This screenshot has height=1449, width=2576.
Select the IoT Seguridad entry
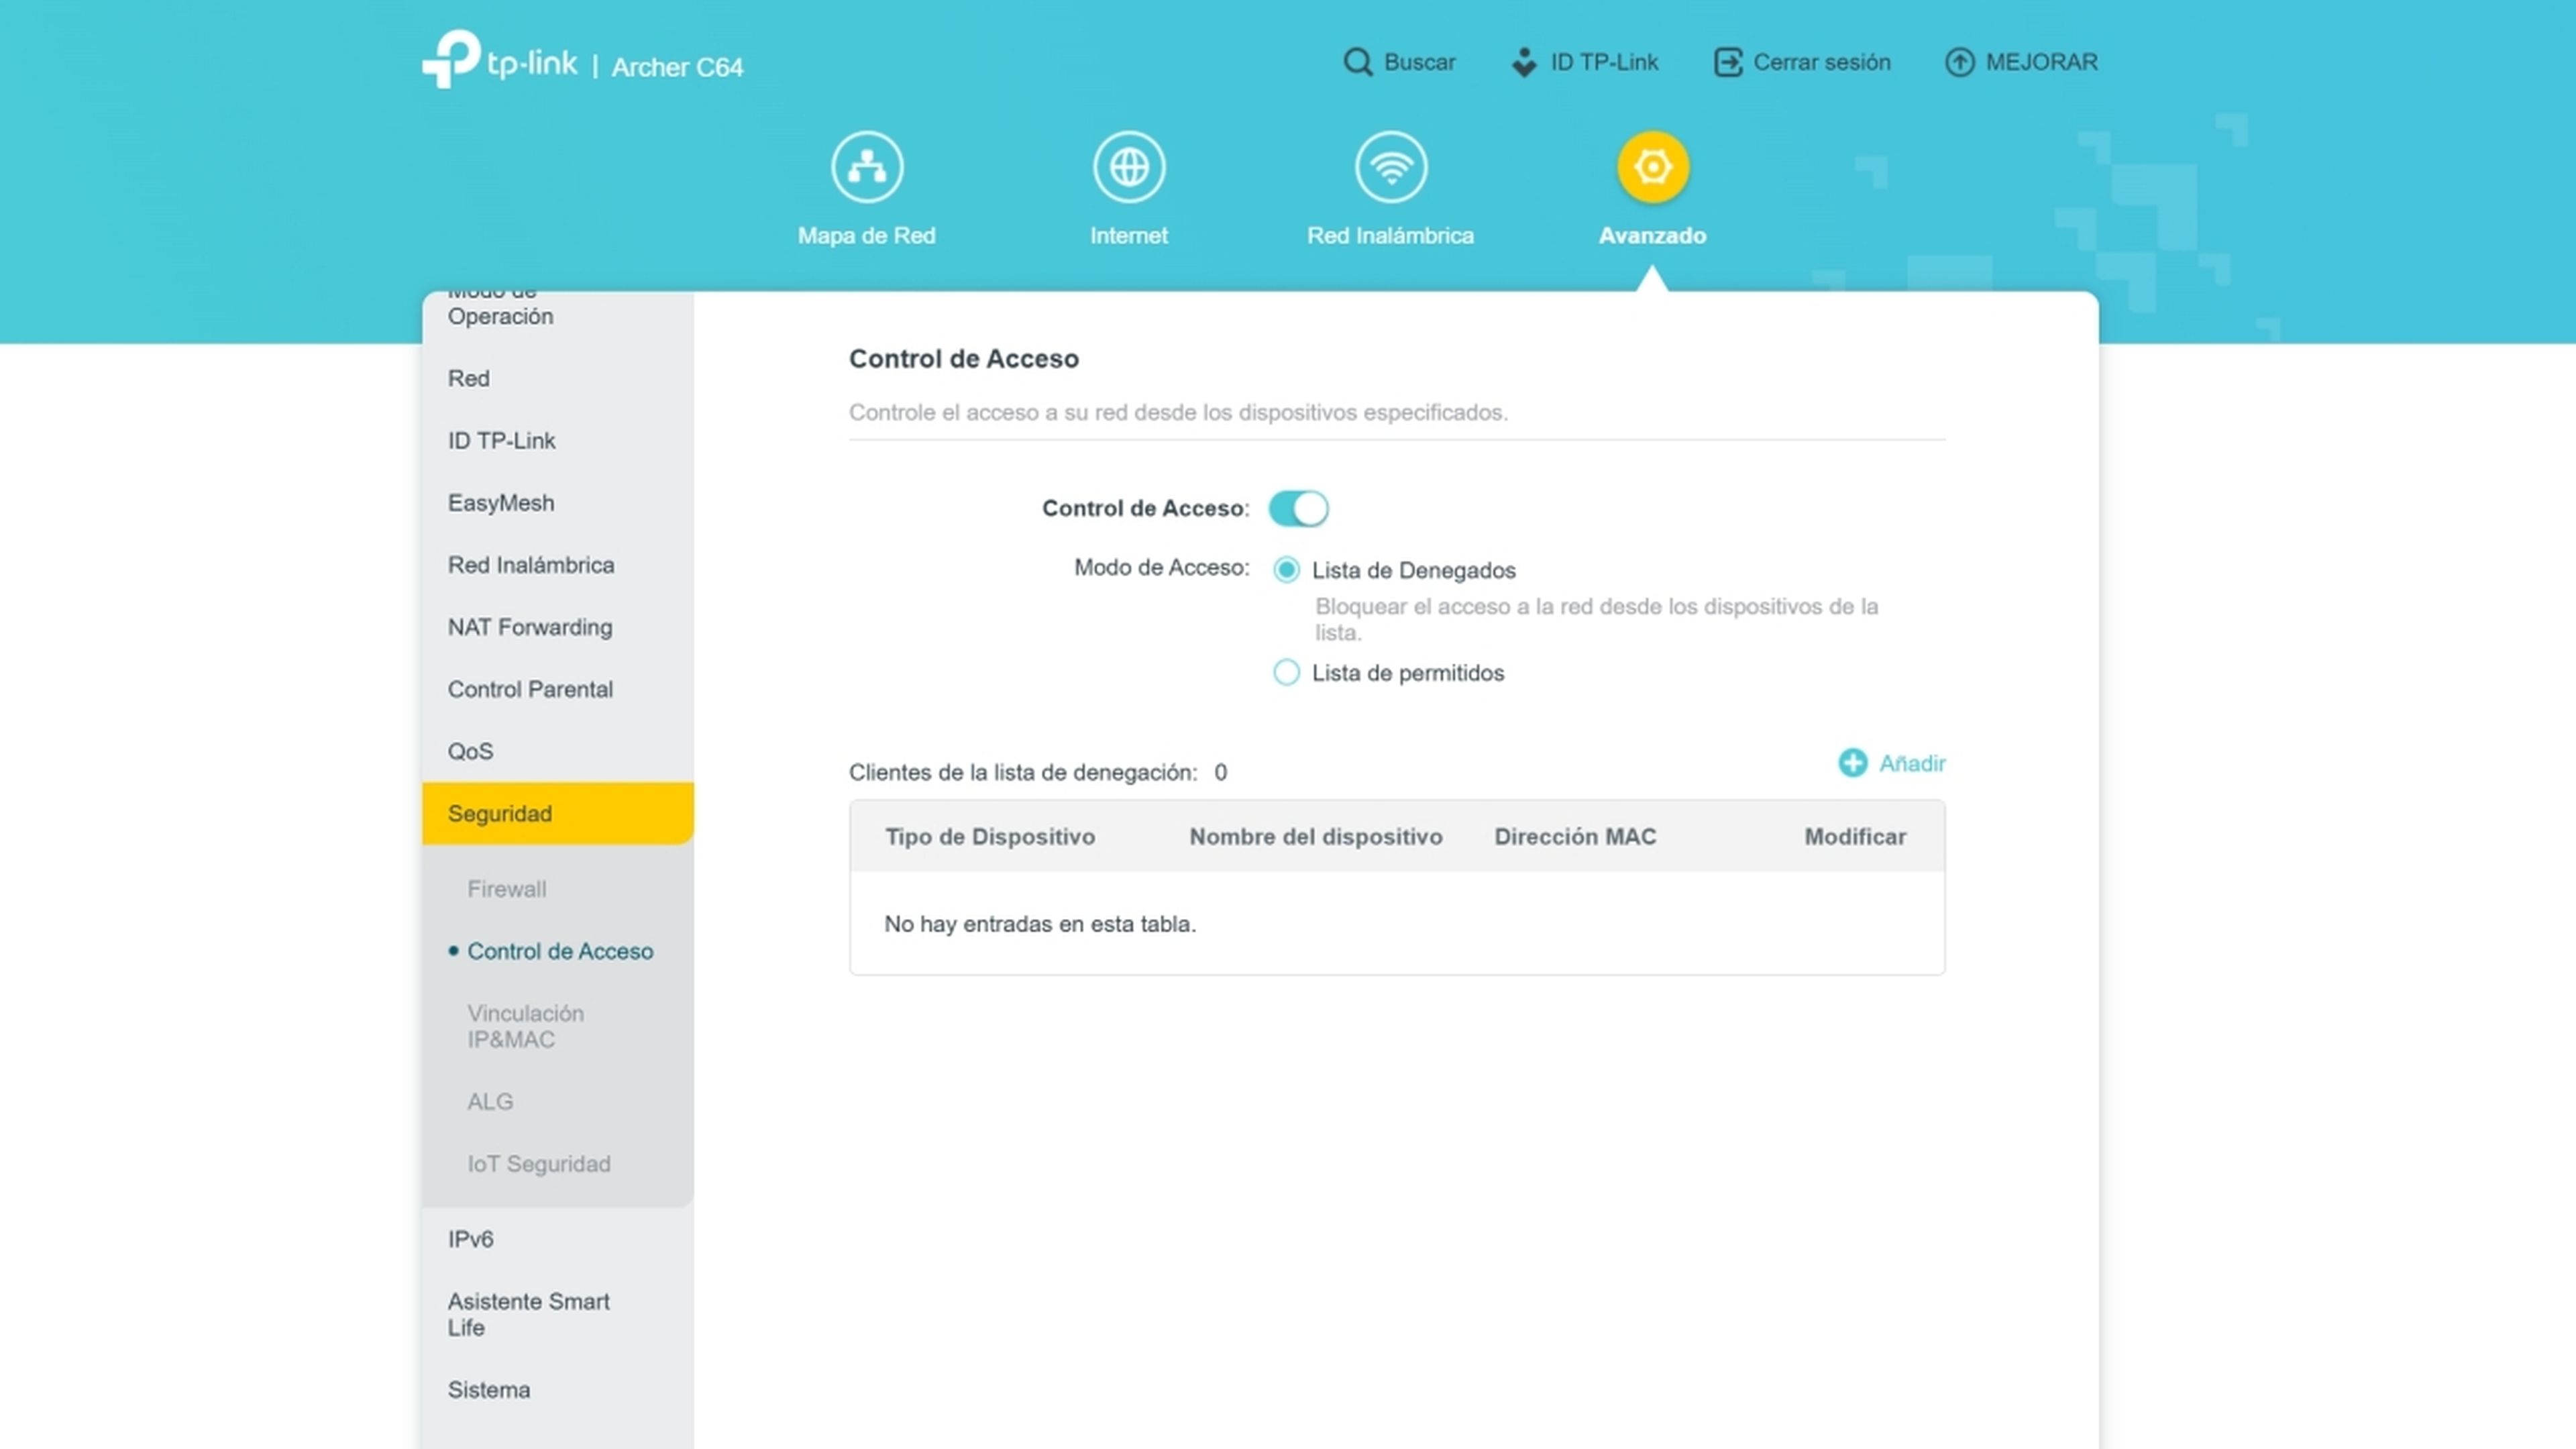coord(539,1163)
